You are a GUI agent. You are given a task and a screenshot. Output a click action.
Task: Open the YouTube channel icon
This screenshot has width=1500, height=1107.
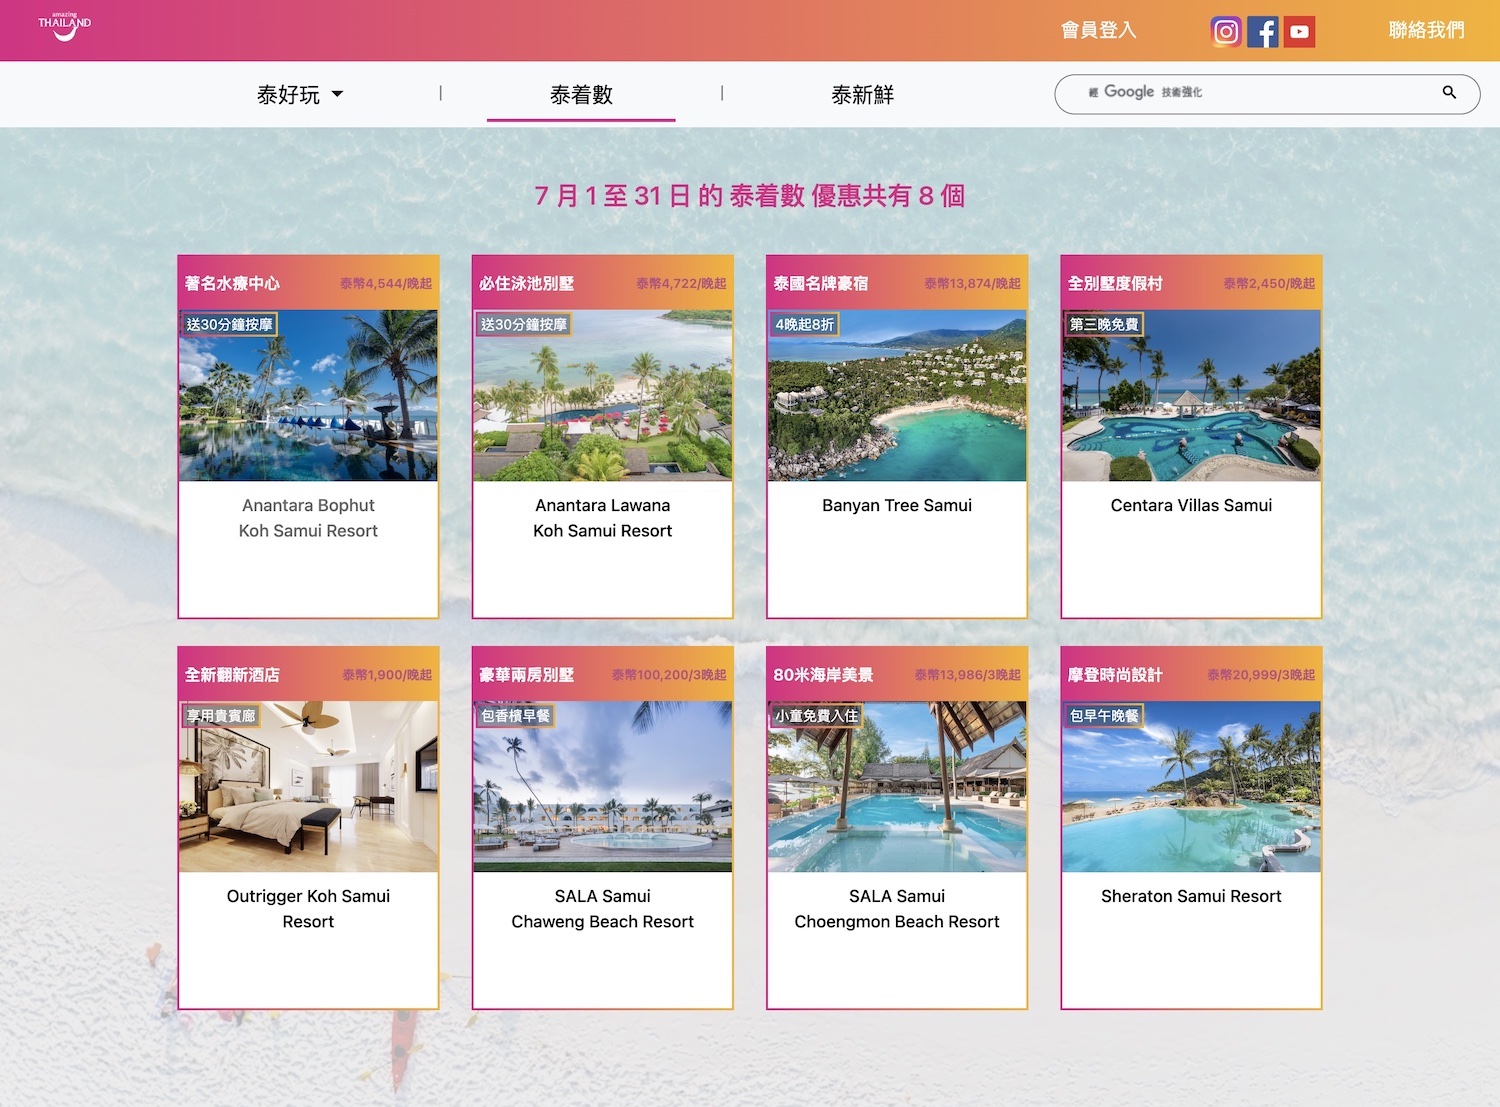click(x=1299, y=32)
